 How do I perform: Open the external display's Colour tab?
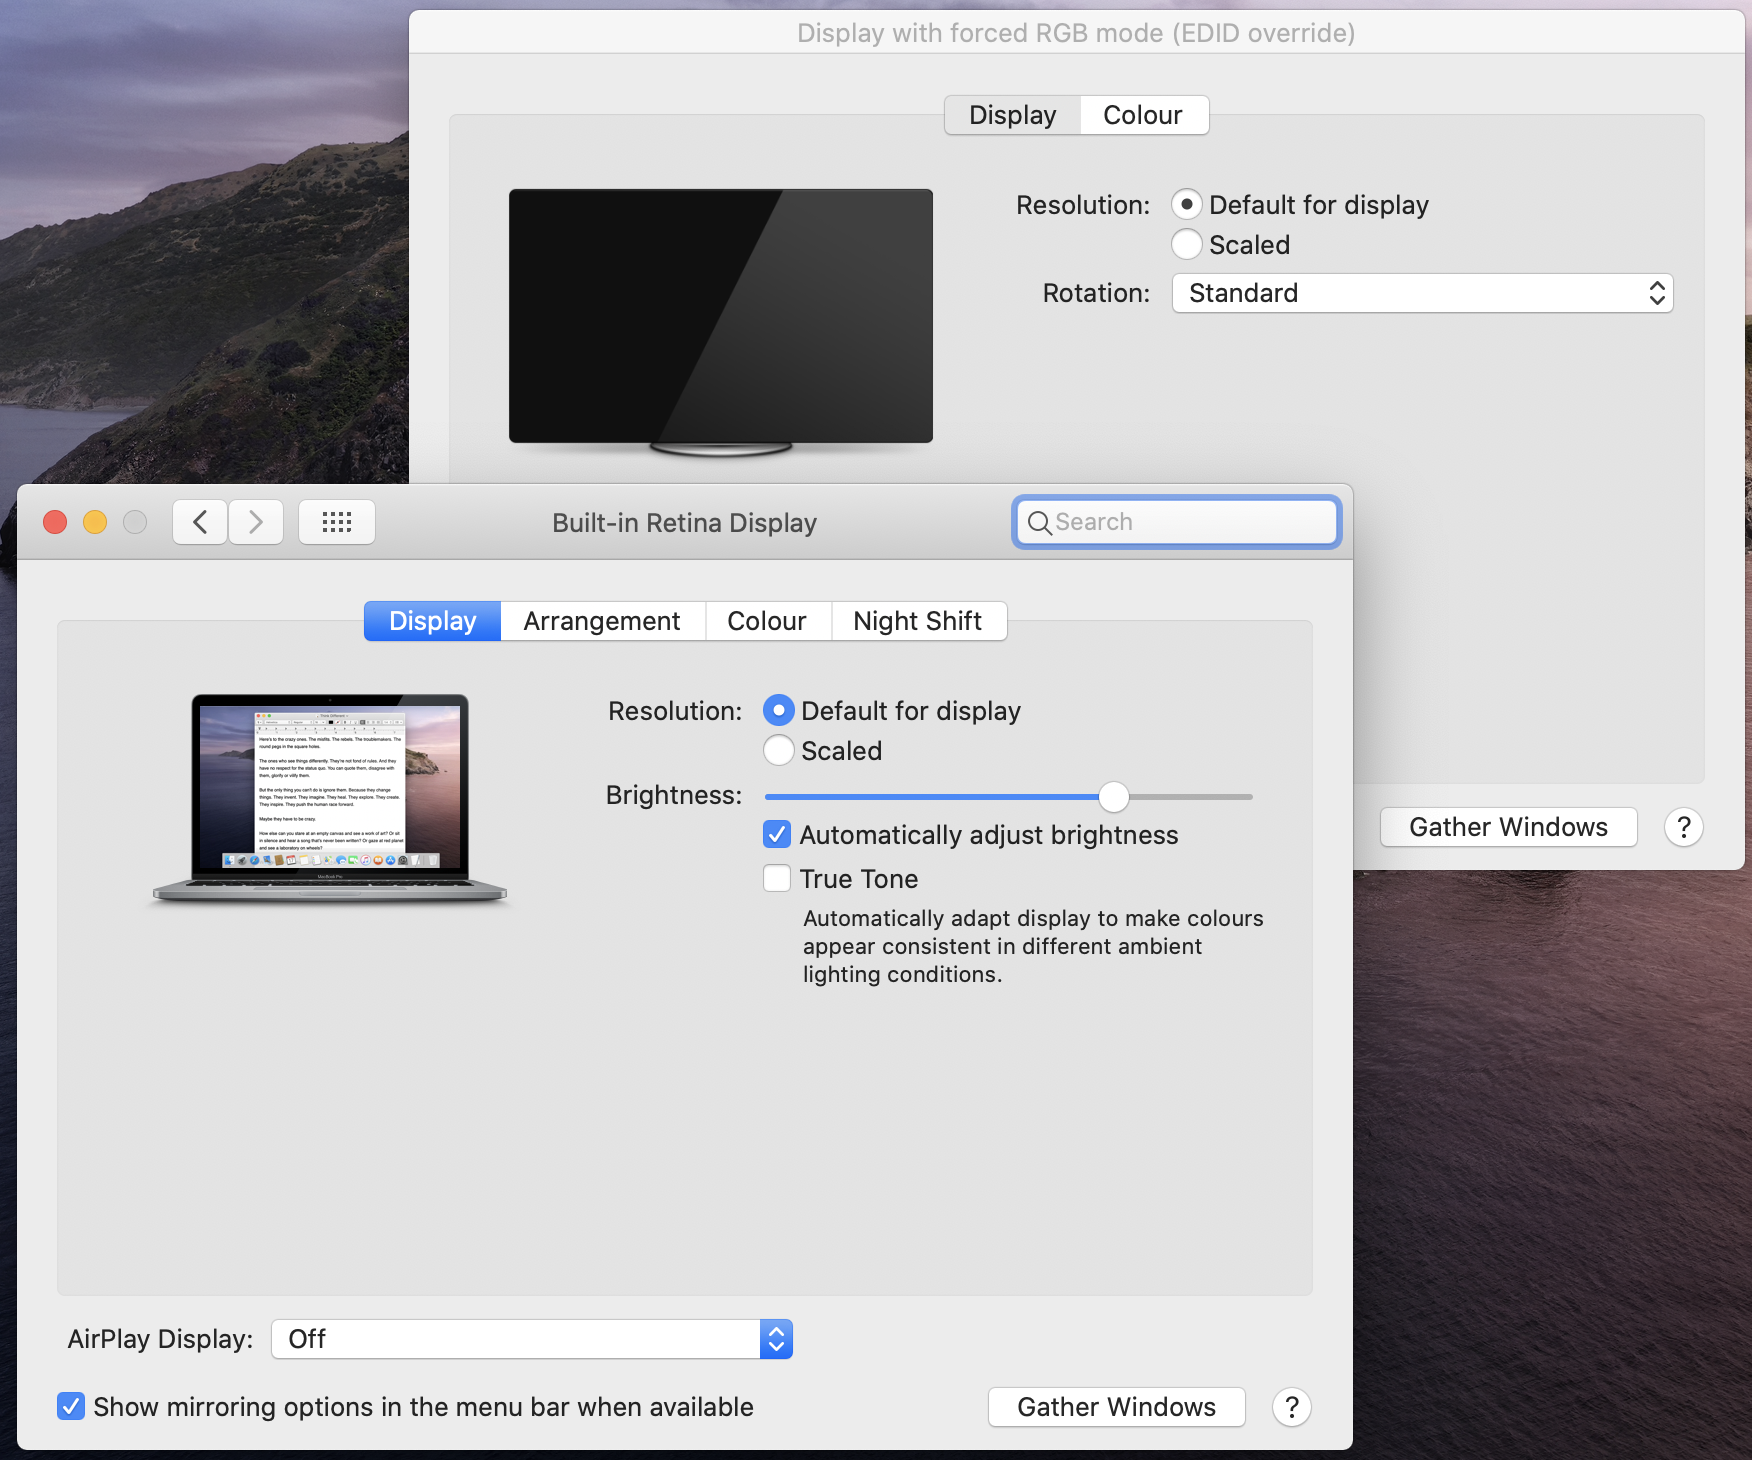[x=1142, y=115]
